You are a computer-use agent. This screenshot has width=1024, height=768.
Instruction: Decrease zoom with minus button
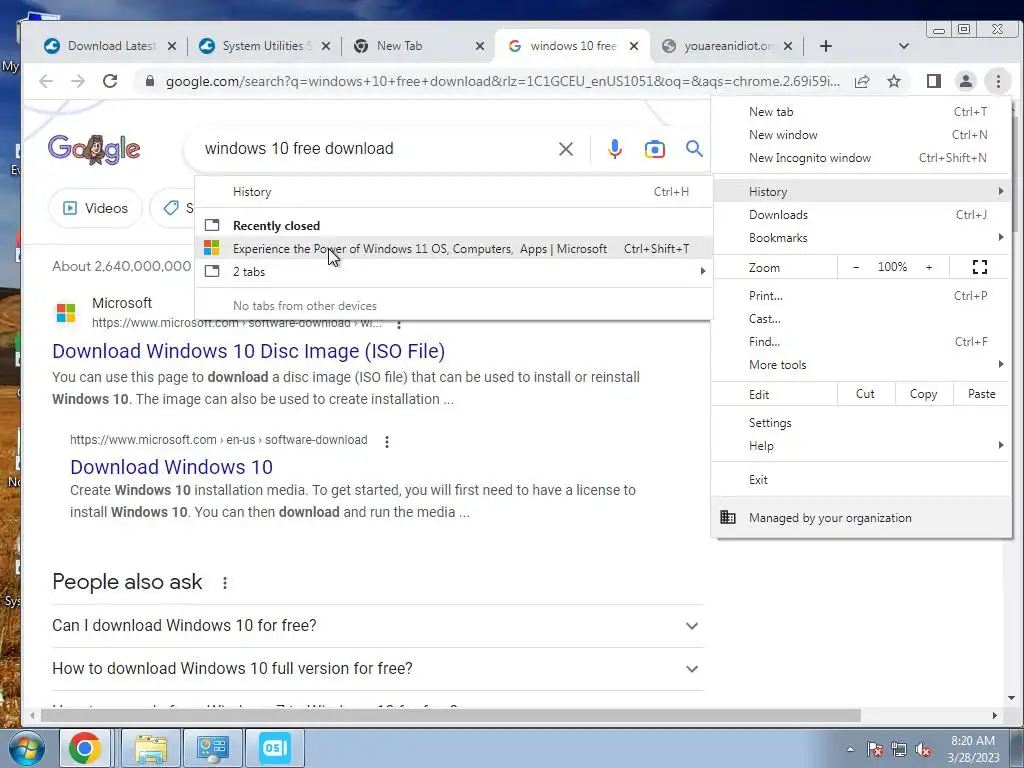[x=856, y=267]
